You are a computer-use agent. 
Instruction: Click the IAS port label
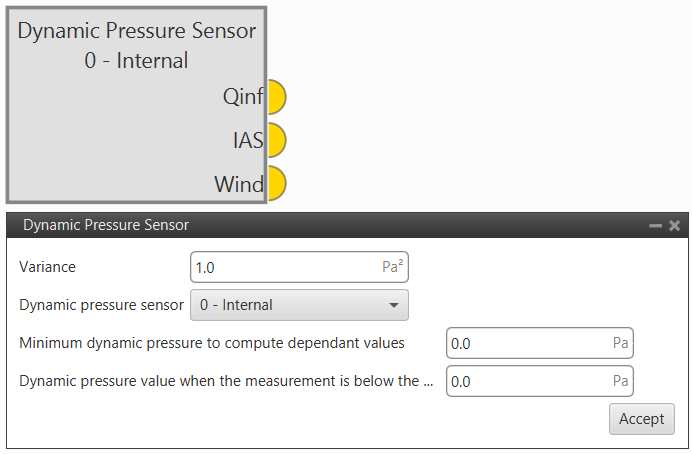point(247,141)
